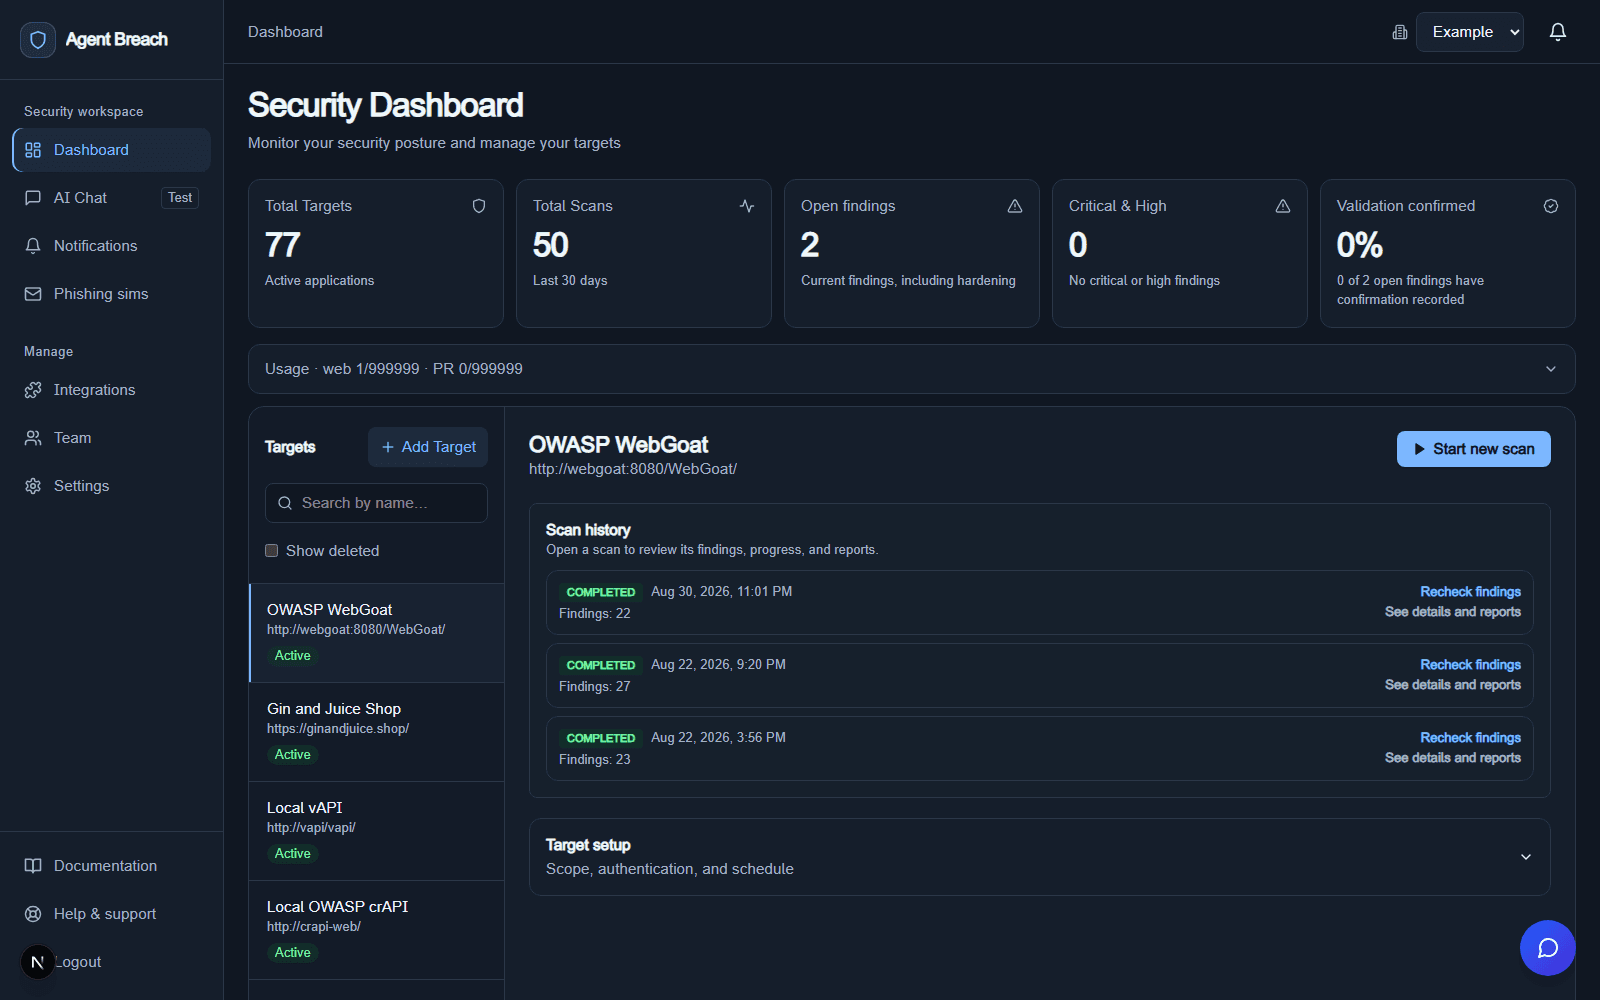Expand the Usage summary bar
The image size is (1600, 1000).
tap(911, 369)
